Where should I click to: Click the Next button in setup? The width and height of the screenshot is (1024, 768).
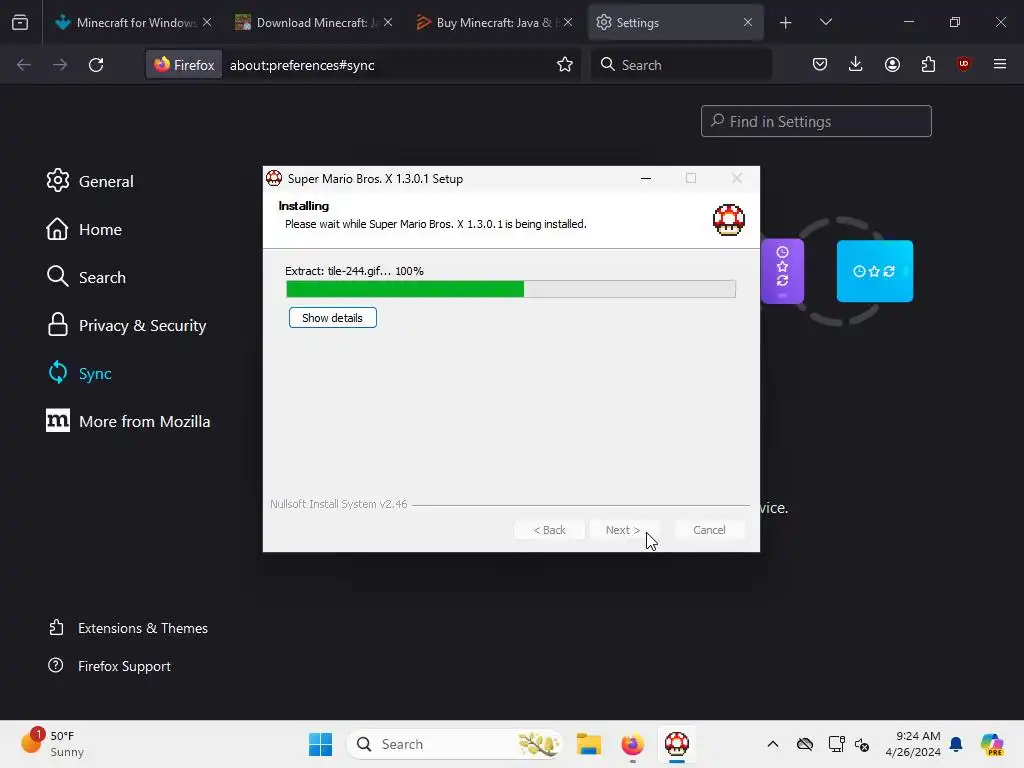pos(622,530)
